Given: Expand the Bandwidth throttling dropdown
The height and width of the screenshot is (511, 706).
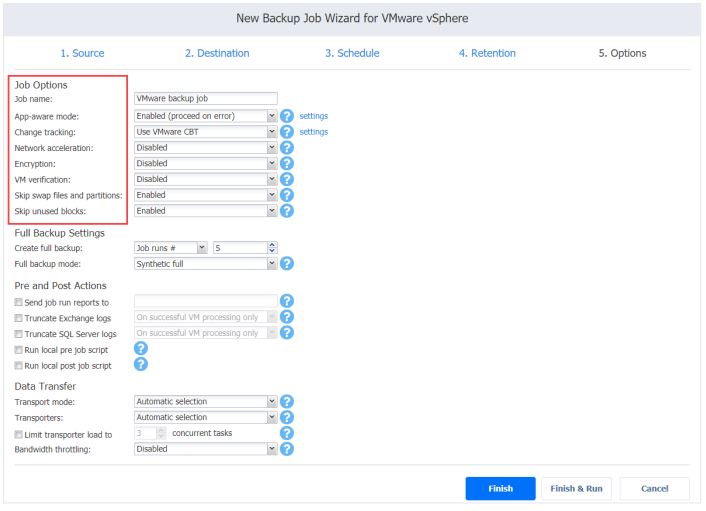Looking at the screenshot, I should click(x=205, y=449).
